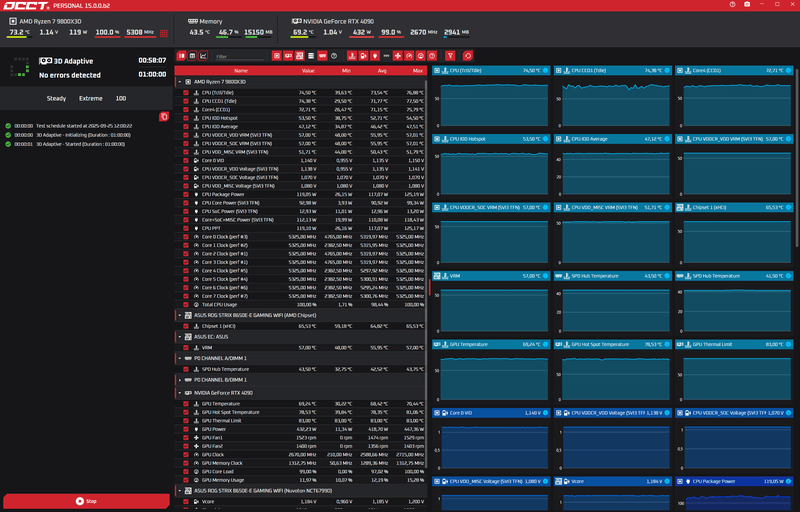
Task: Stop the running 3D Adaptive test
Action: (x=86, y=501)
